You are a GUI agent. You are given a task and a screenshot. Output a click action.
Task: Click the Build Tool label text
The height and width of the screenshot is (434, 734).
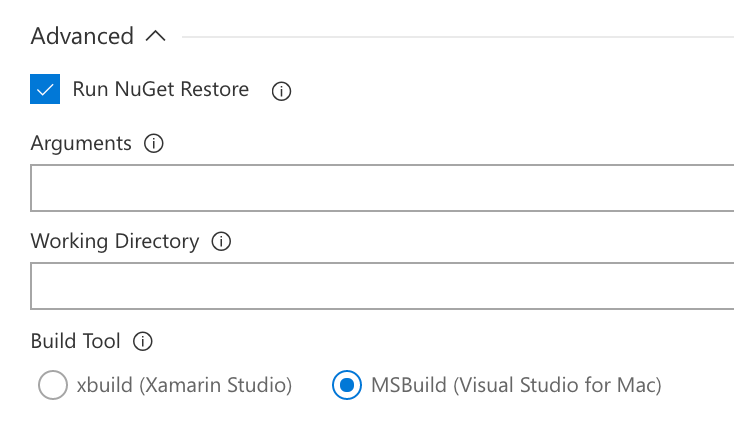[x=76, y=341]
